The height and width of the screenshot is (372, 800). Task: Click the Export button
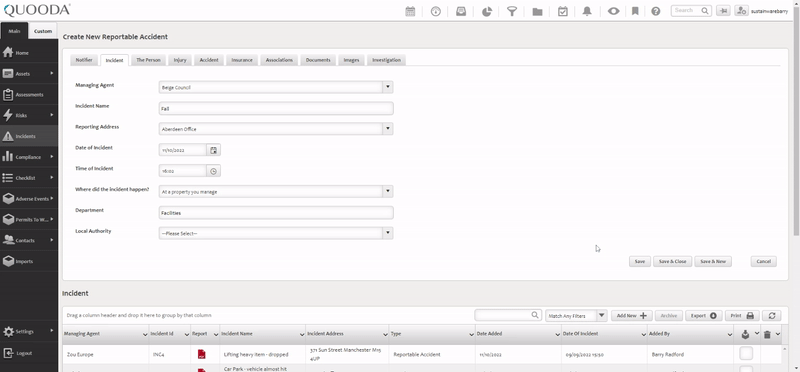[703, 316]
